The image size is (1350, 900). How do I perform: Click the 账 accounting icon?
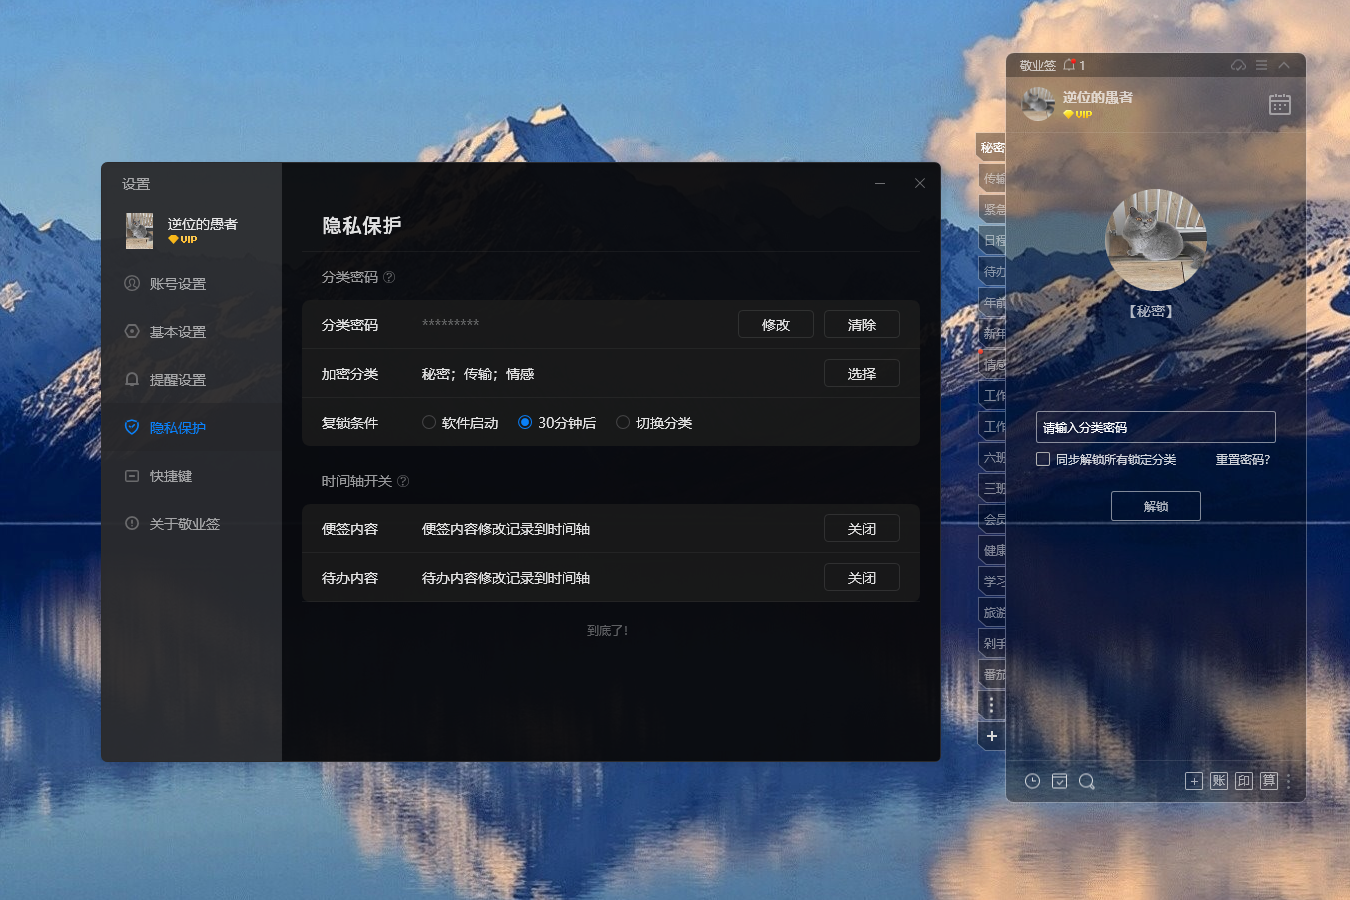(1218, 781)
